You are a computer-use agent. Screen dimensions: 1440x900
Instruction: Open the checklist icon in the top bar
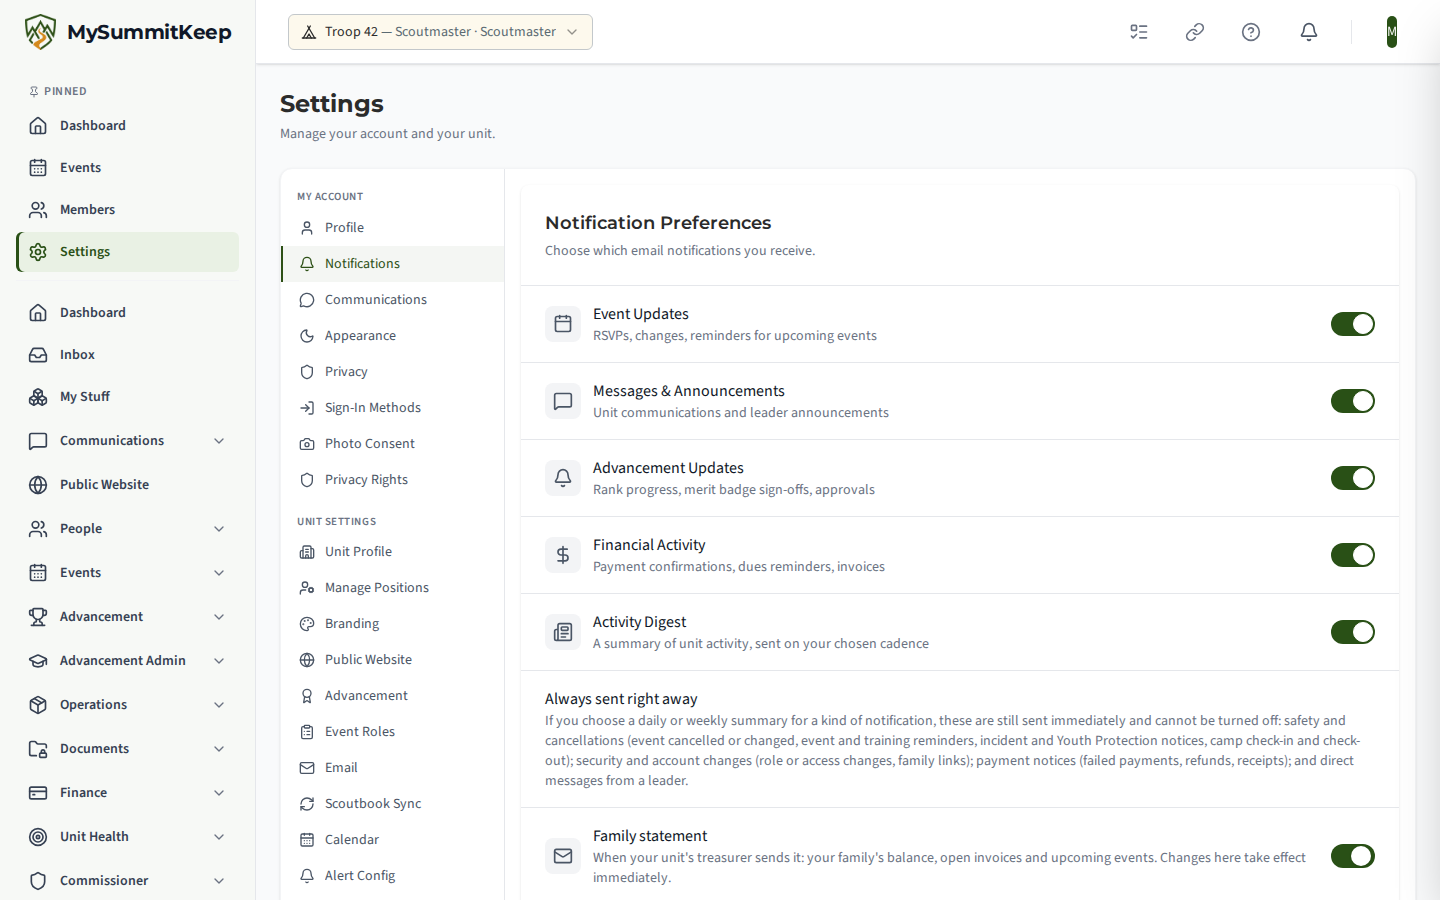[x=1139, y=32]
